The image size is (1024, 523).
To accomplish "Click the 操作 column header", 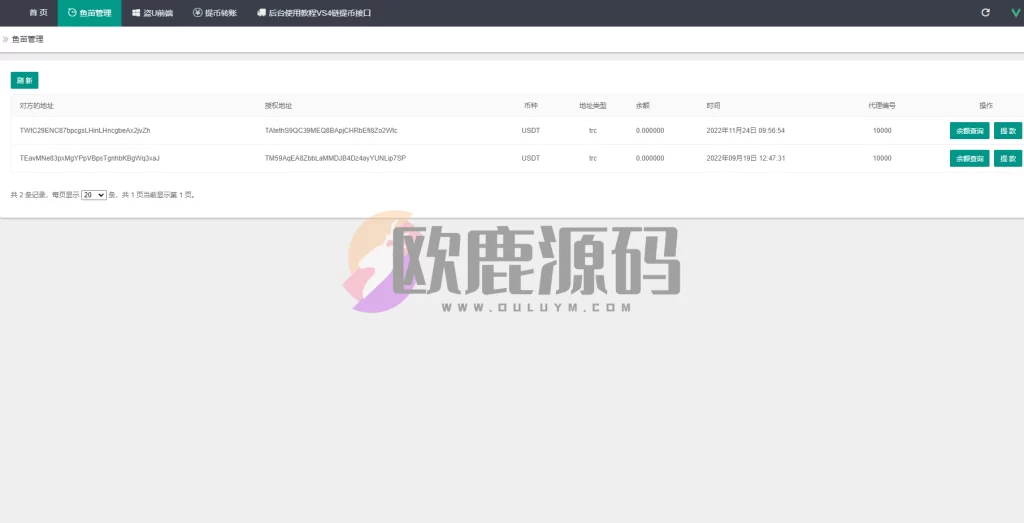I will (985, 106).
